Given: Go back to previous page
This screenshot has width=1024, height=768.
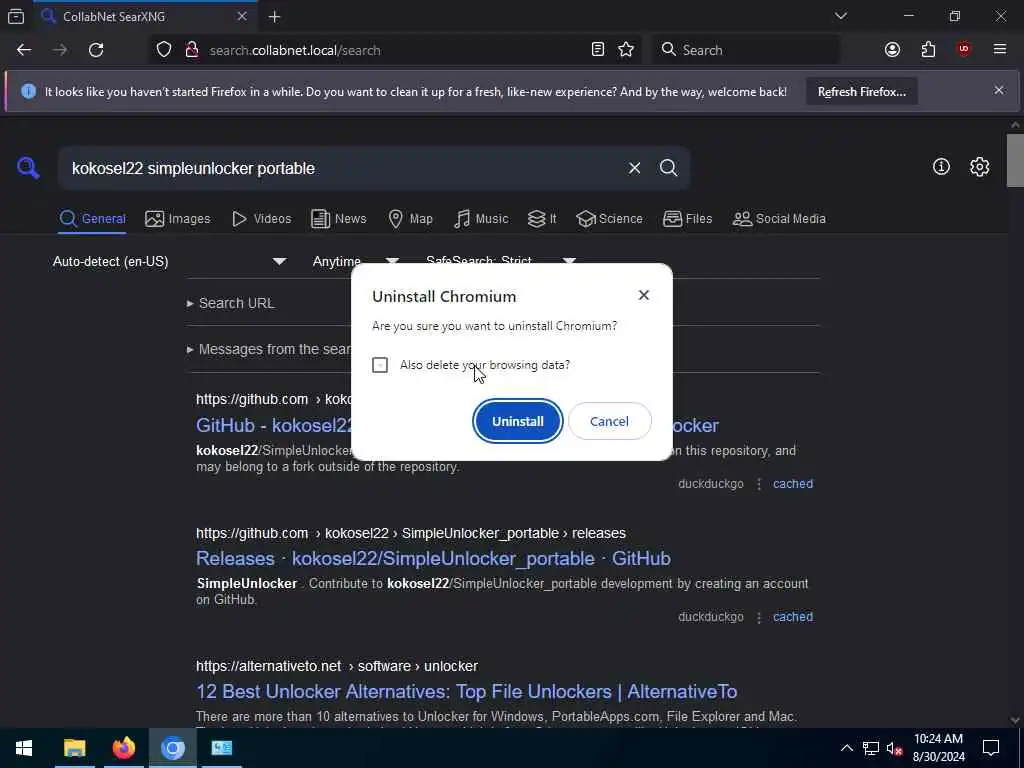Looking at the screenshot, I should [24, 50].
